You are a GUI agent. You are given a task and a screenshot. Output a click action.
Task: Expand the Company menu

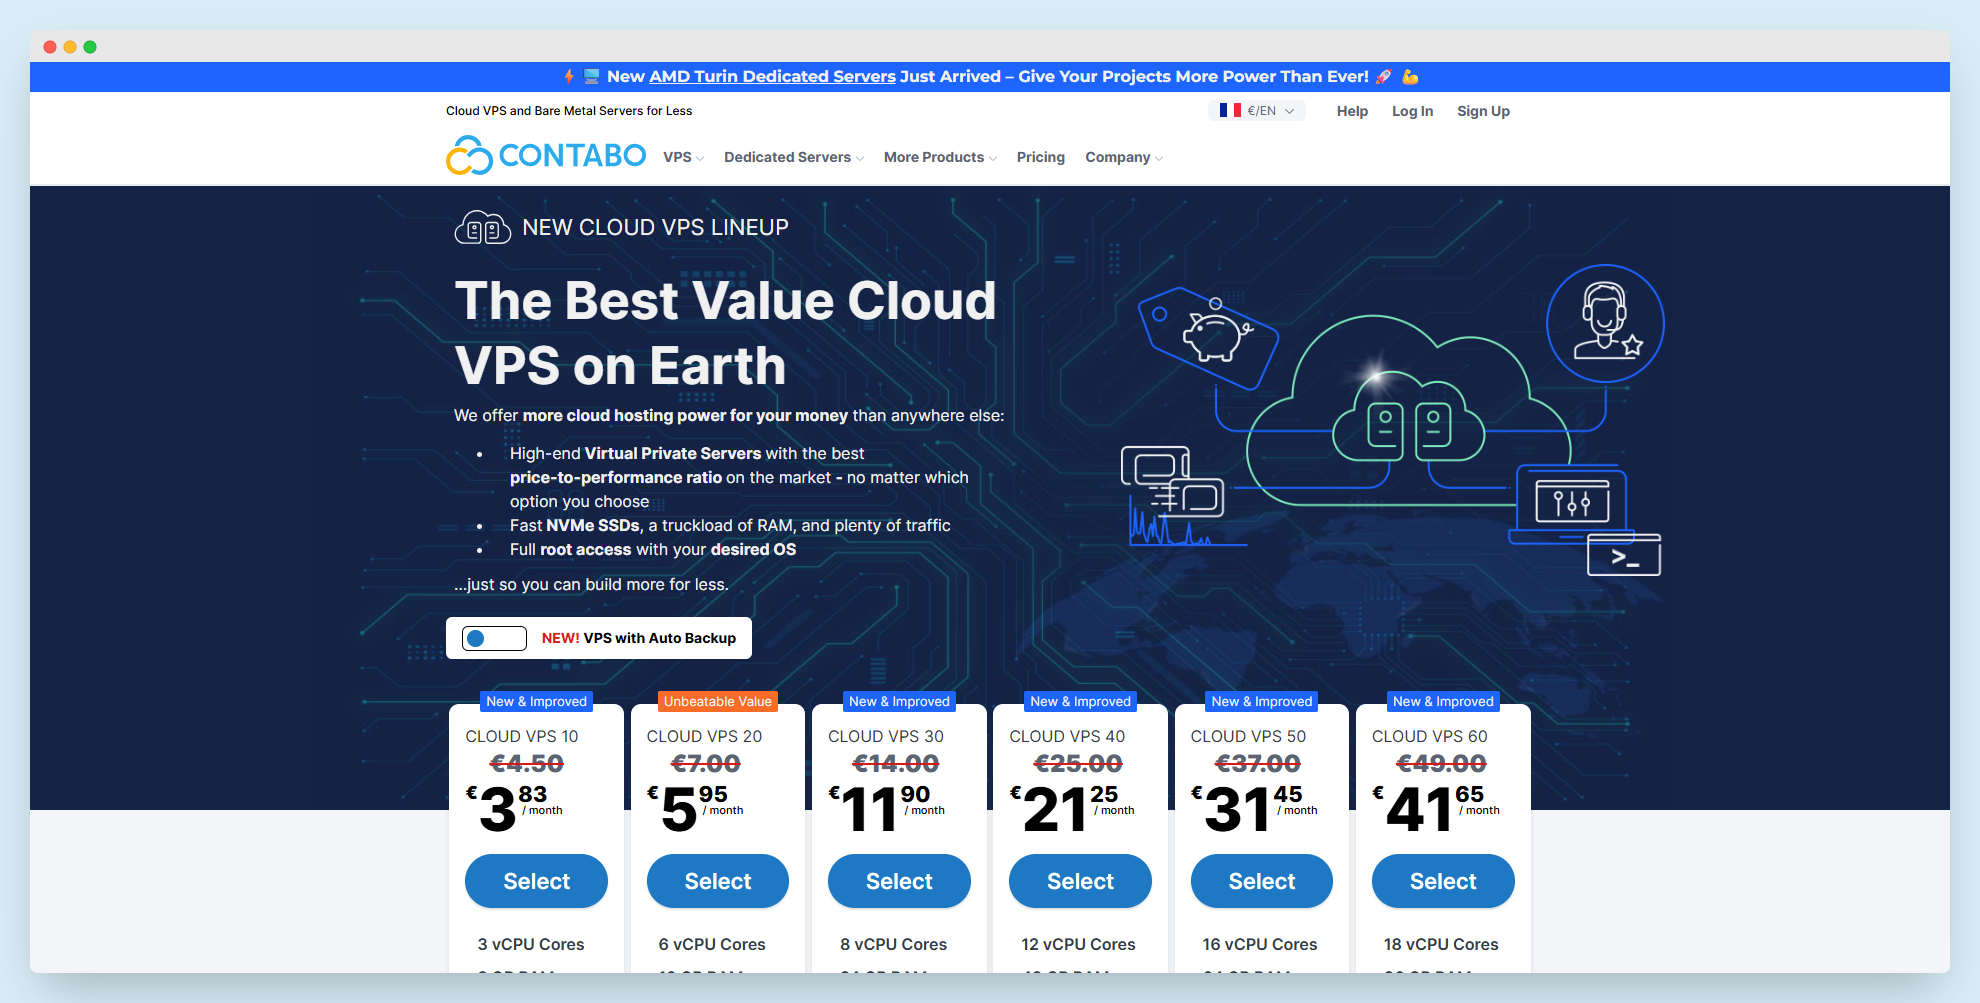(x=1124, y=158)
